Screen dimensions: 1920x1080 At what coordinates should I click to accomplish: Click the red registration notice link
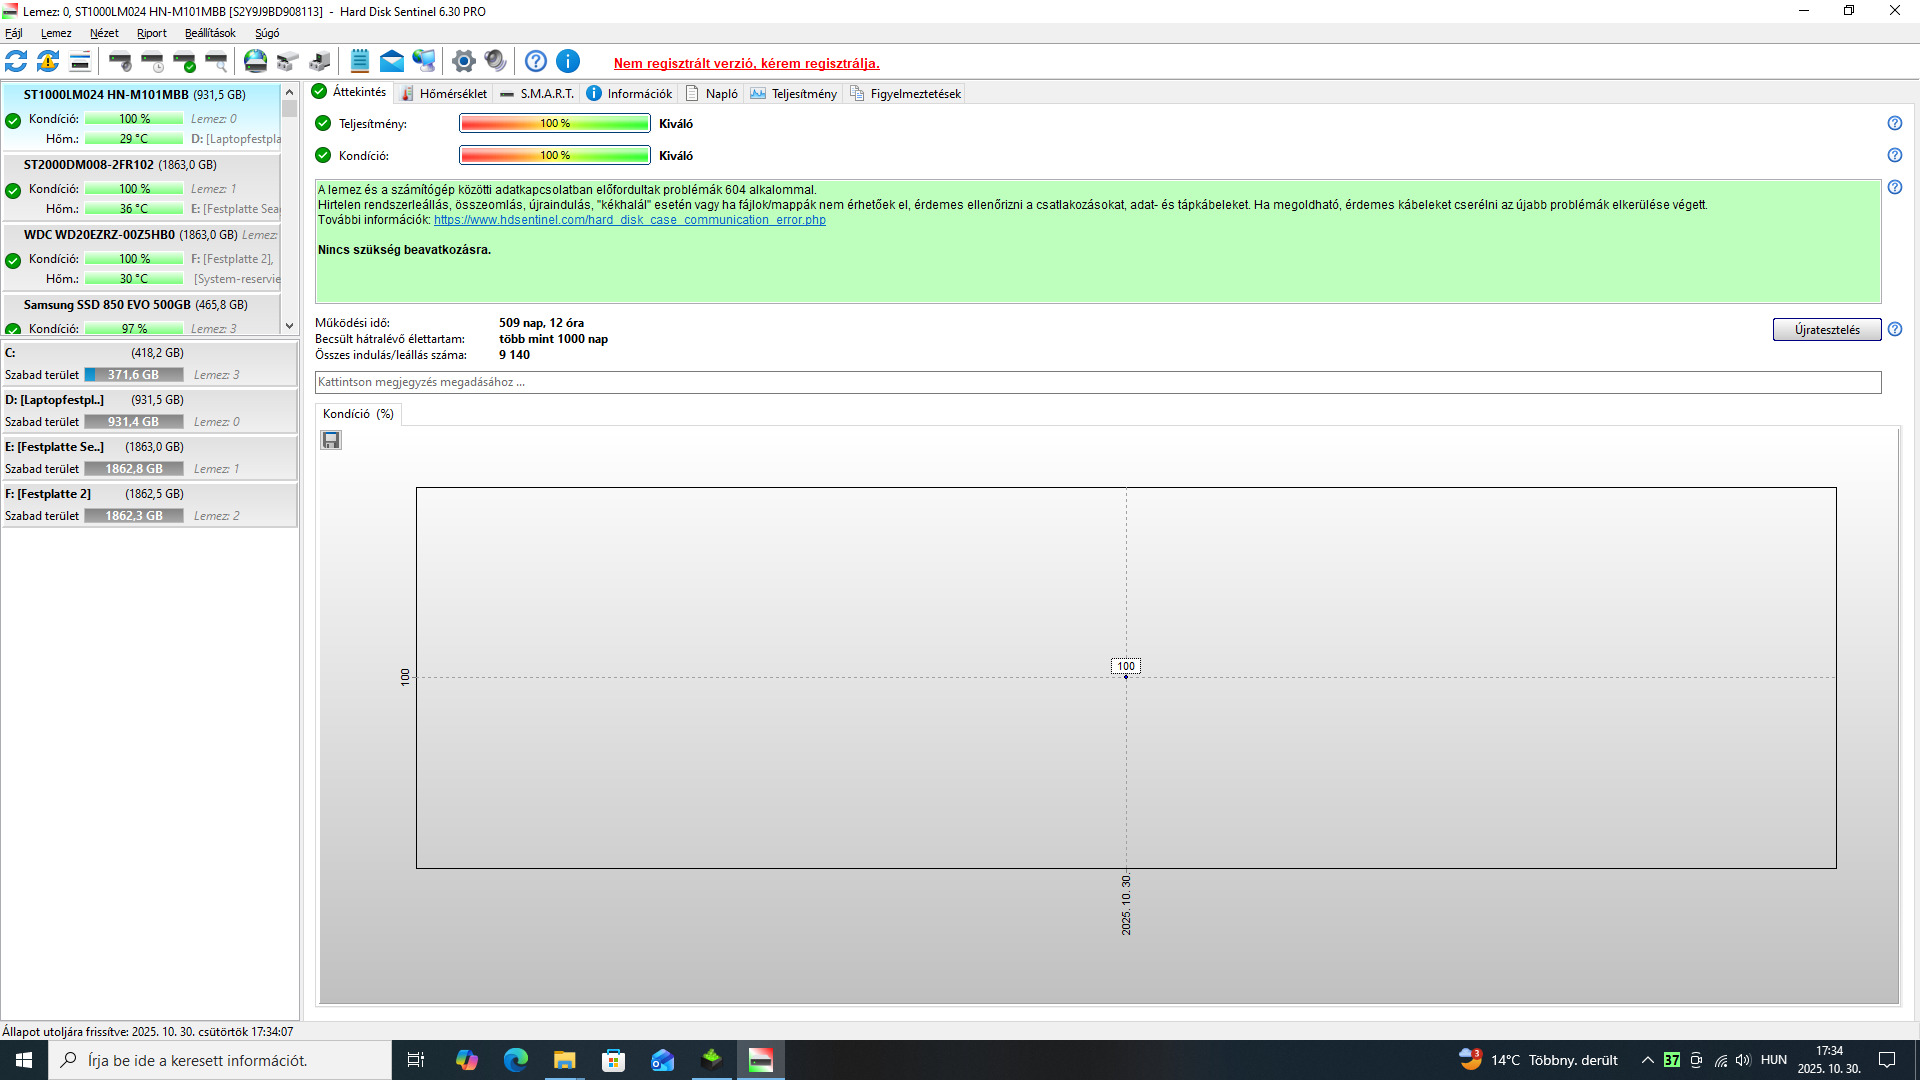[x=746, y=63]
